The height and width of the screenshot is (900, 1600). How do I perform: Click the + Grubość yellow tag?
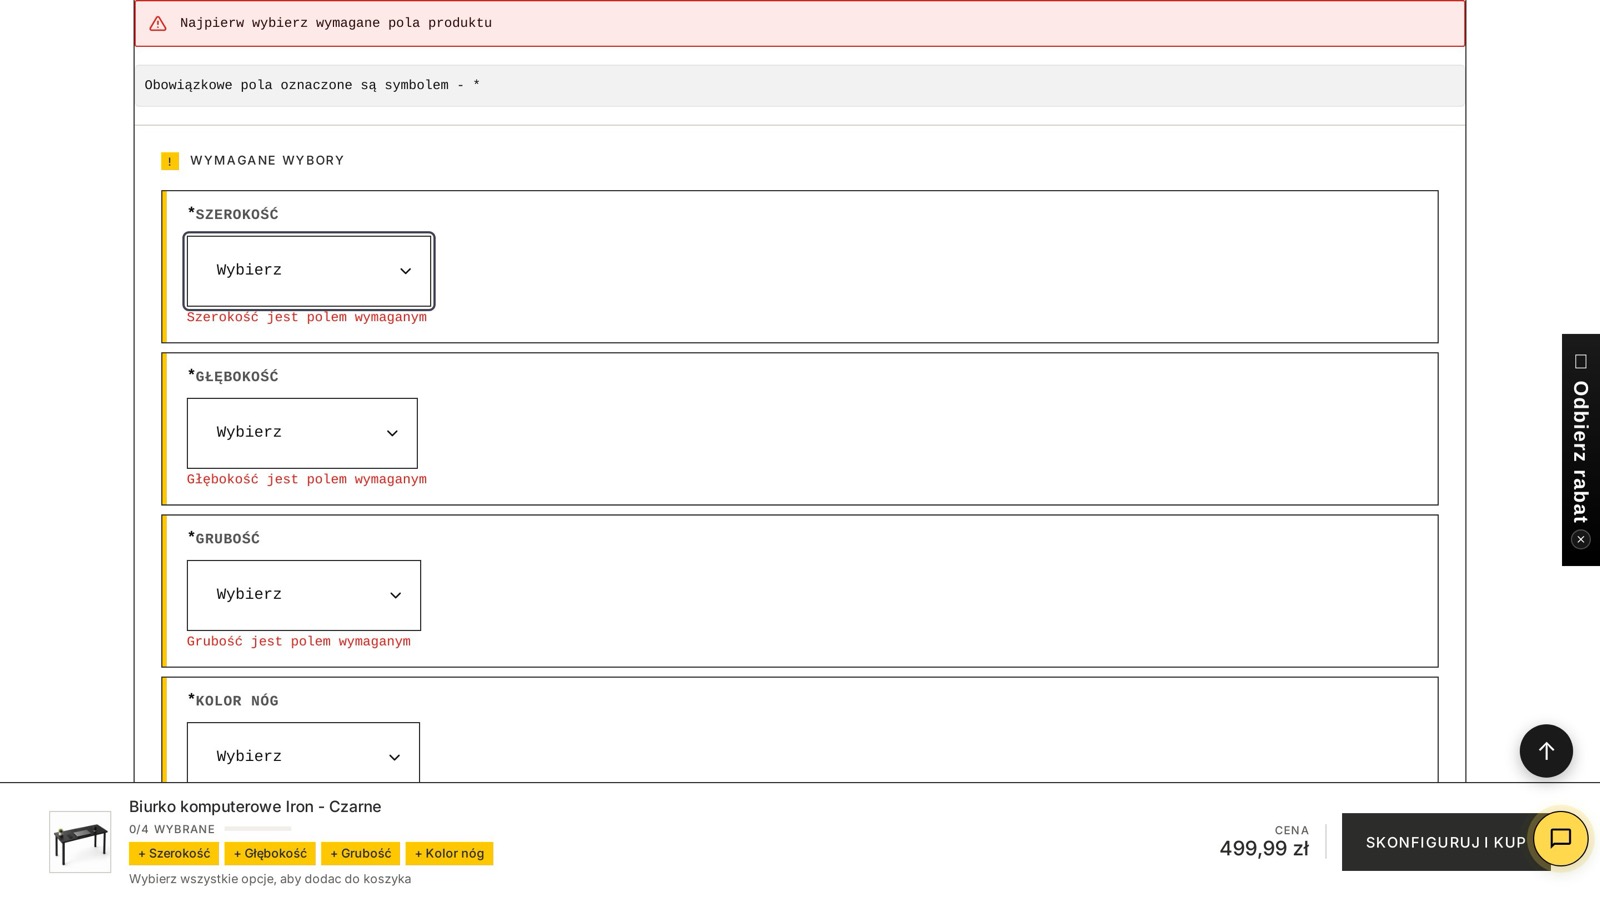(x=361, y=854)
